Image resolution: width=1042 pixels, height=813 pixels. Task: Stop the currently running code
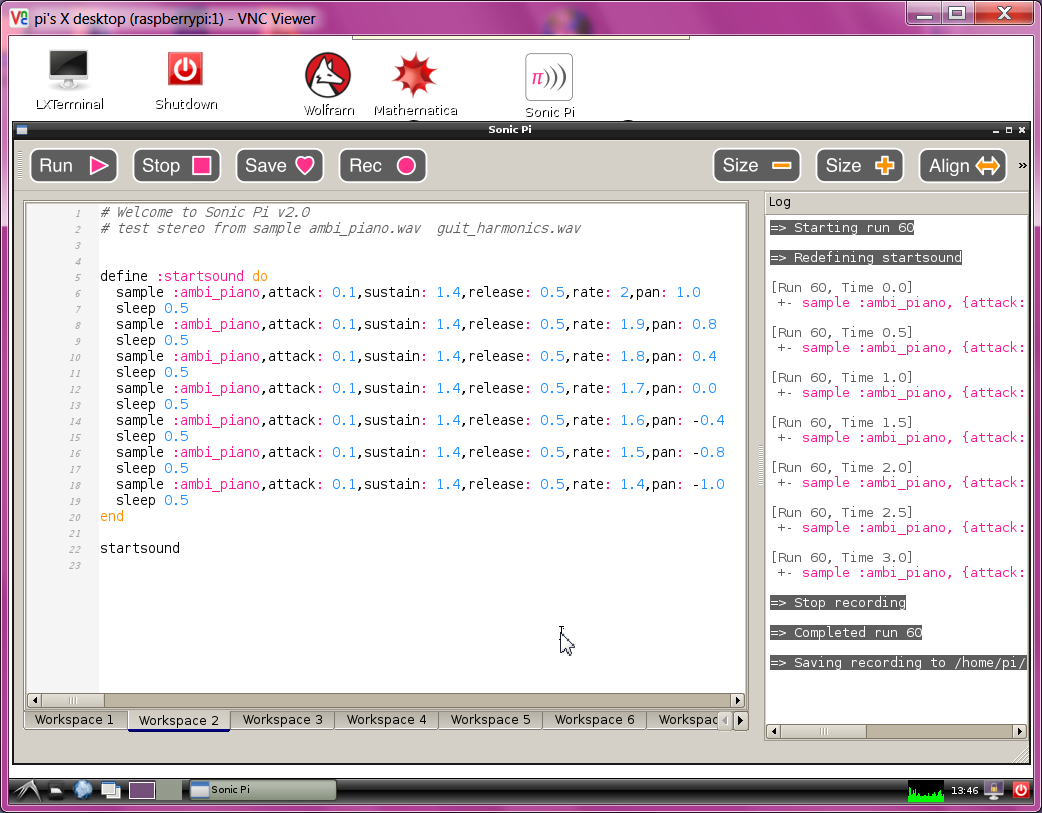[177, 166]
